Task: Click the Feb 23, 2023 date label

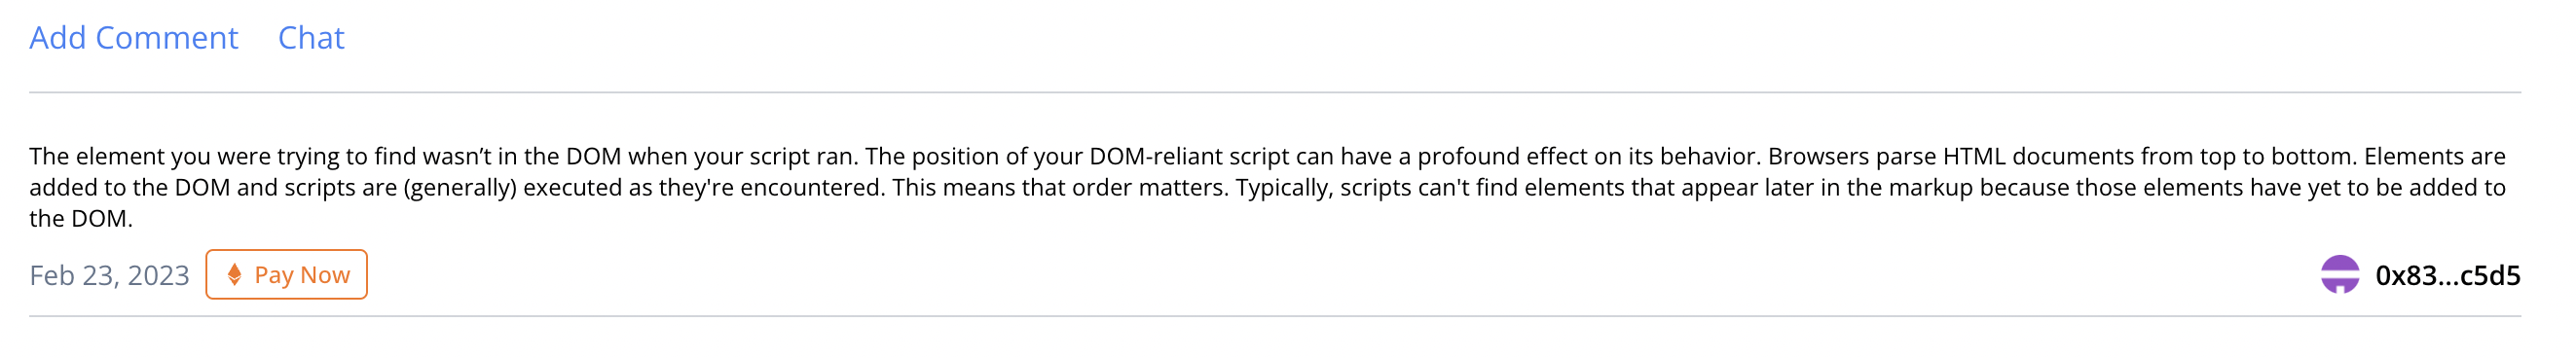Action: pyautogui.click(x=109, y=276)
